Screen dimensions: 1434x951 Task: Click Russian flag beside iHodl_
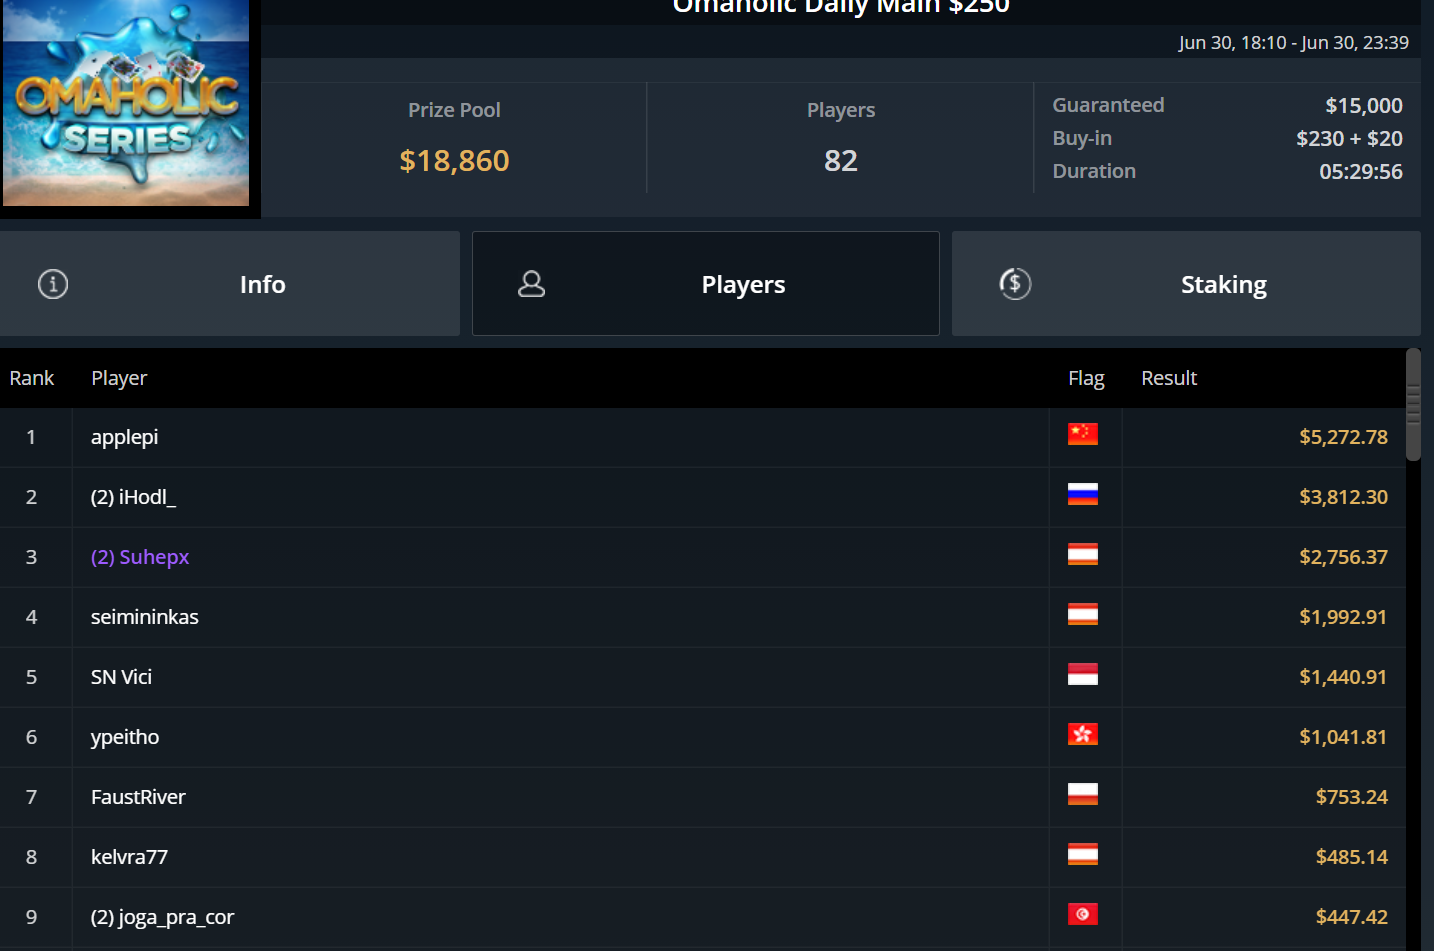point(1083,494)
